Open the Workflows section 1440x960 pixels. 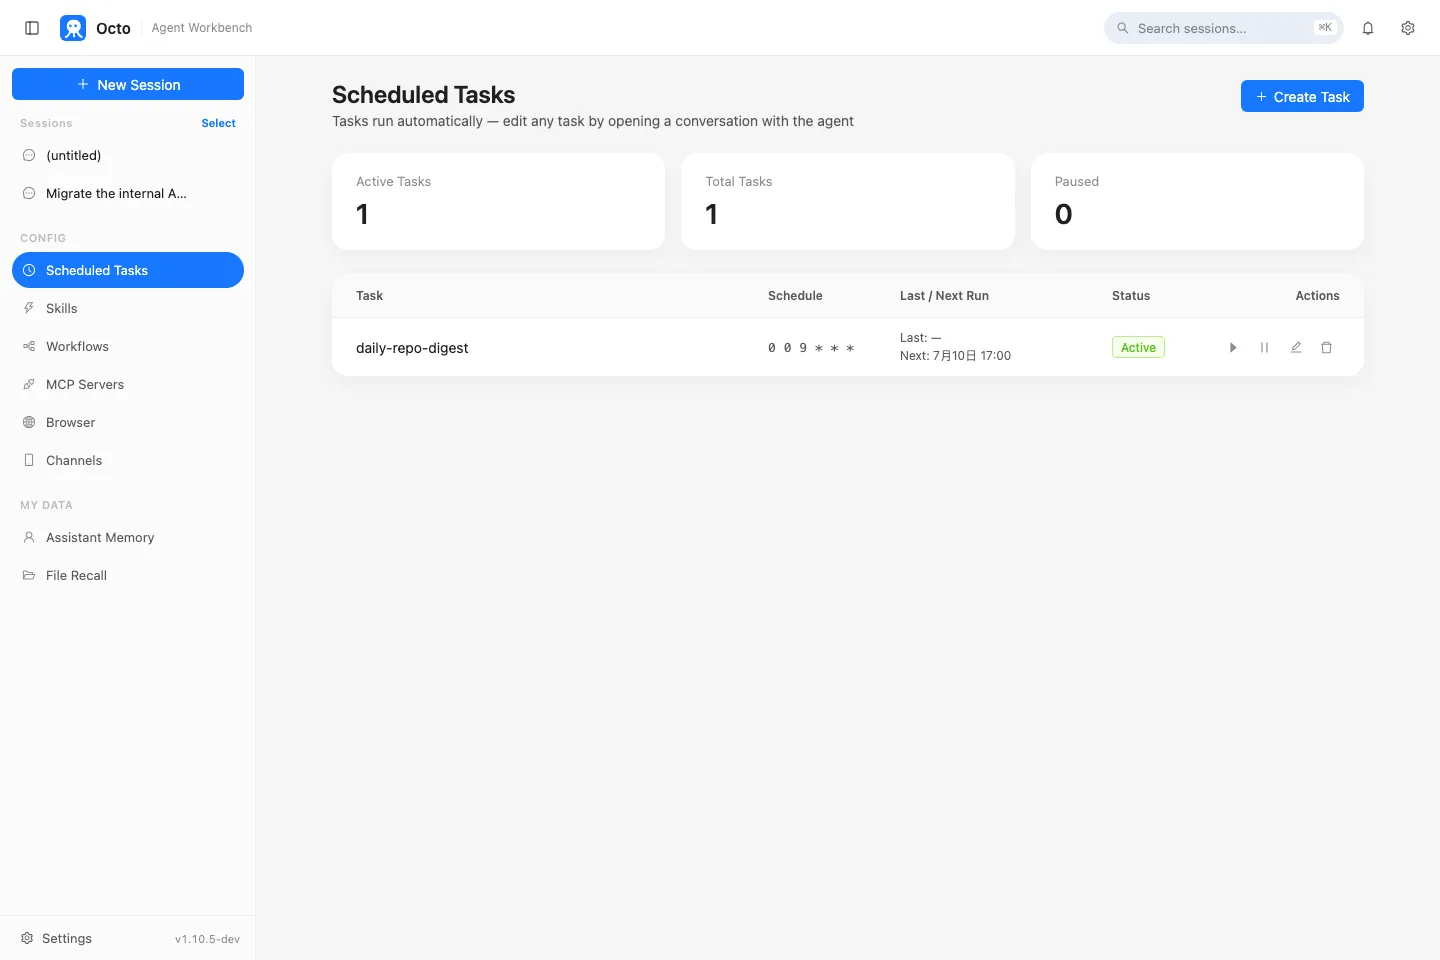128,346
